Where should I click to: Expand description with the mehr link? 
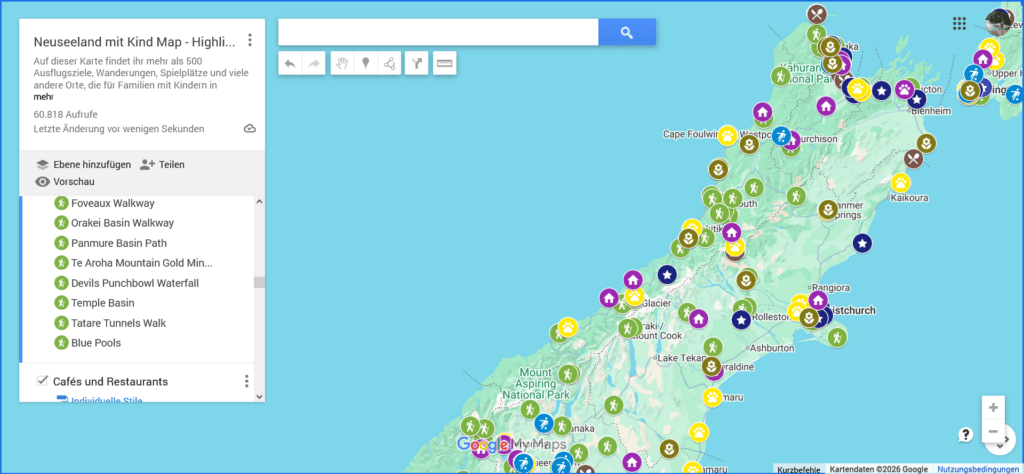pos(43,97)
